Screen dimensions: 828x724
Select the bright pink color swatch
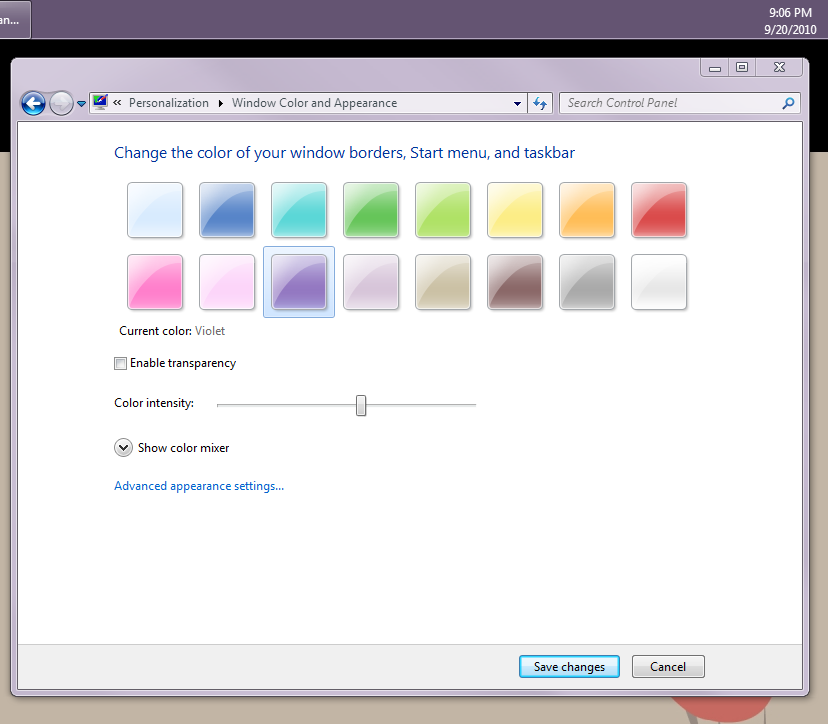pos(155,282)
